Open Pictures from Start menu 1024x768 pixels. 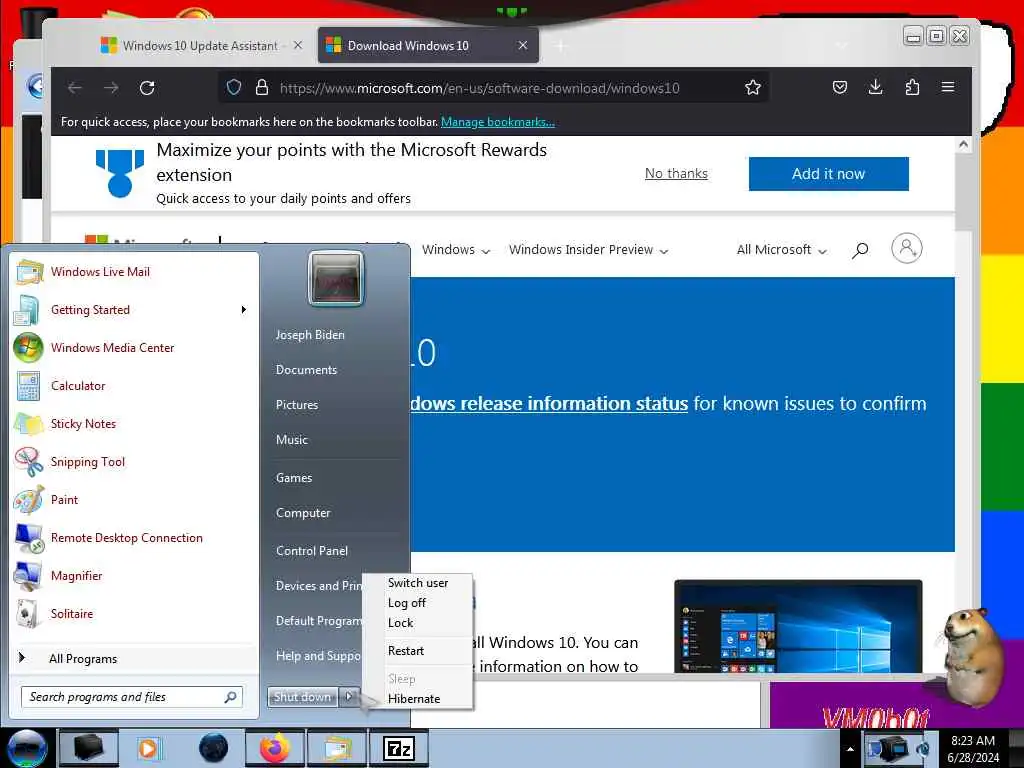[296, 404]
